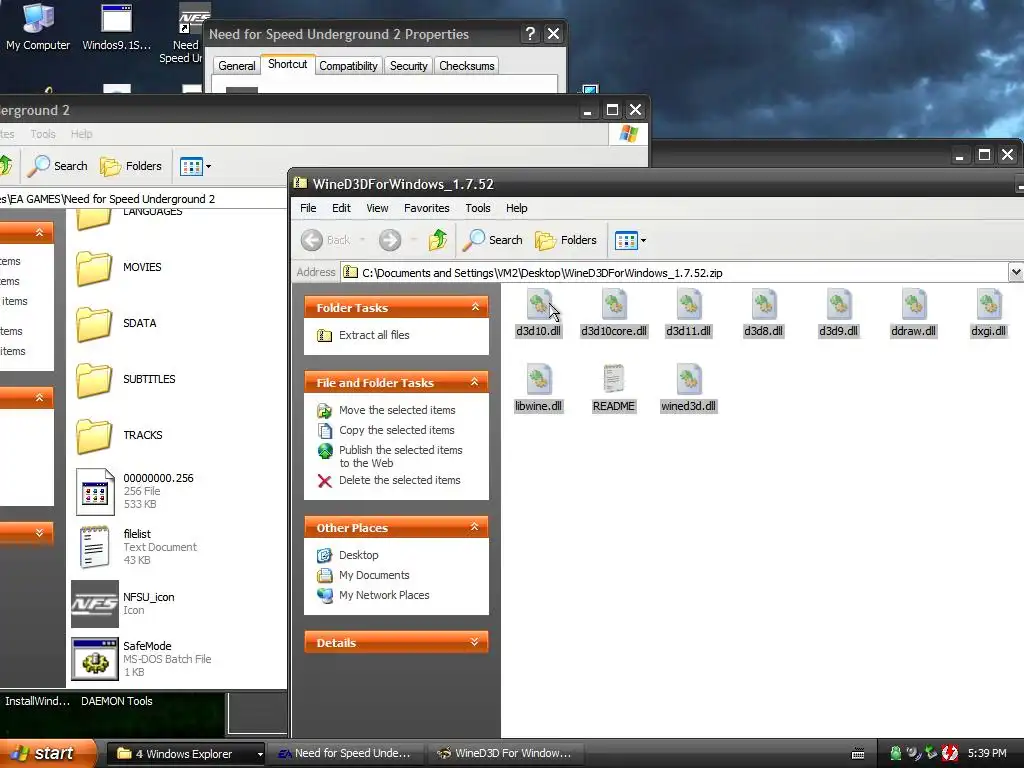
Task: Open Favorites menu in WineD3D window
Action: click(x=426, y=208)
